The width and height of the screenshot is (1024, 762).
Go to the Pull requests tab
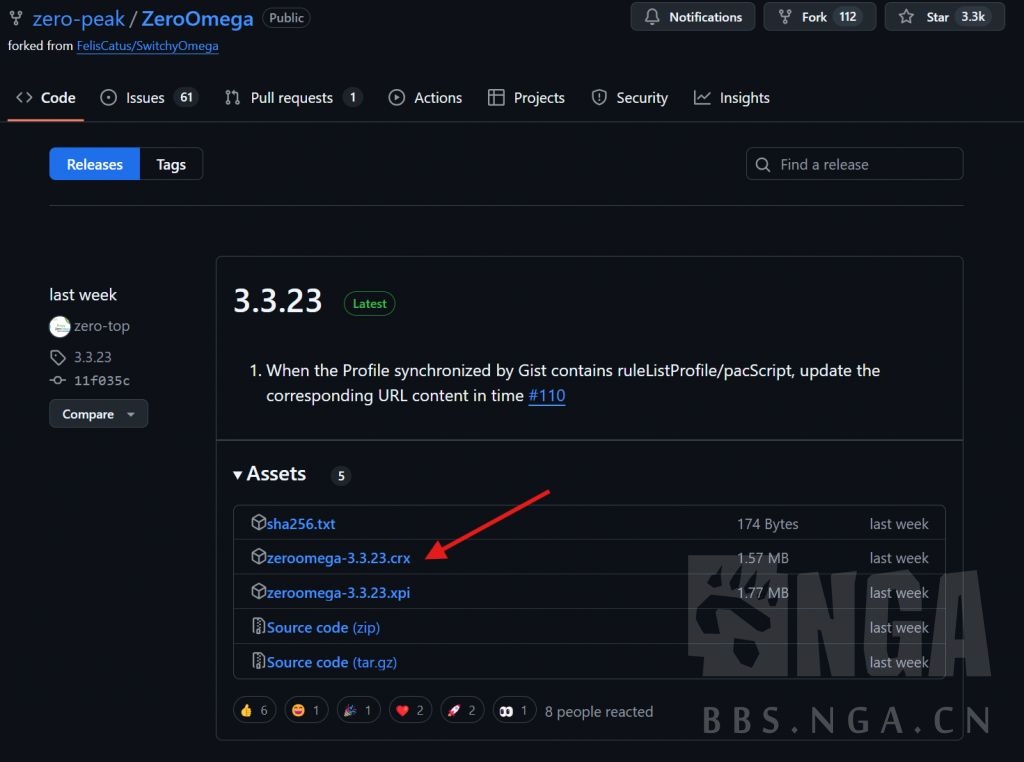coord(292,98)
